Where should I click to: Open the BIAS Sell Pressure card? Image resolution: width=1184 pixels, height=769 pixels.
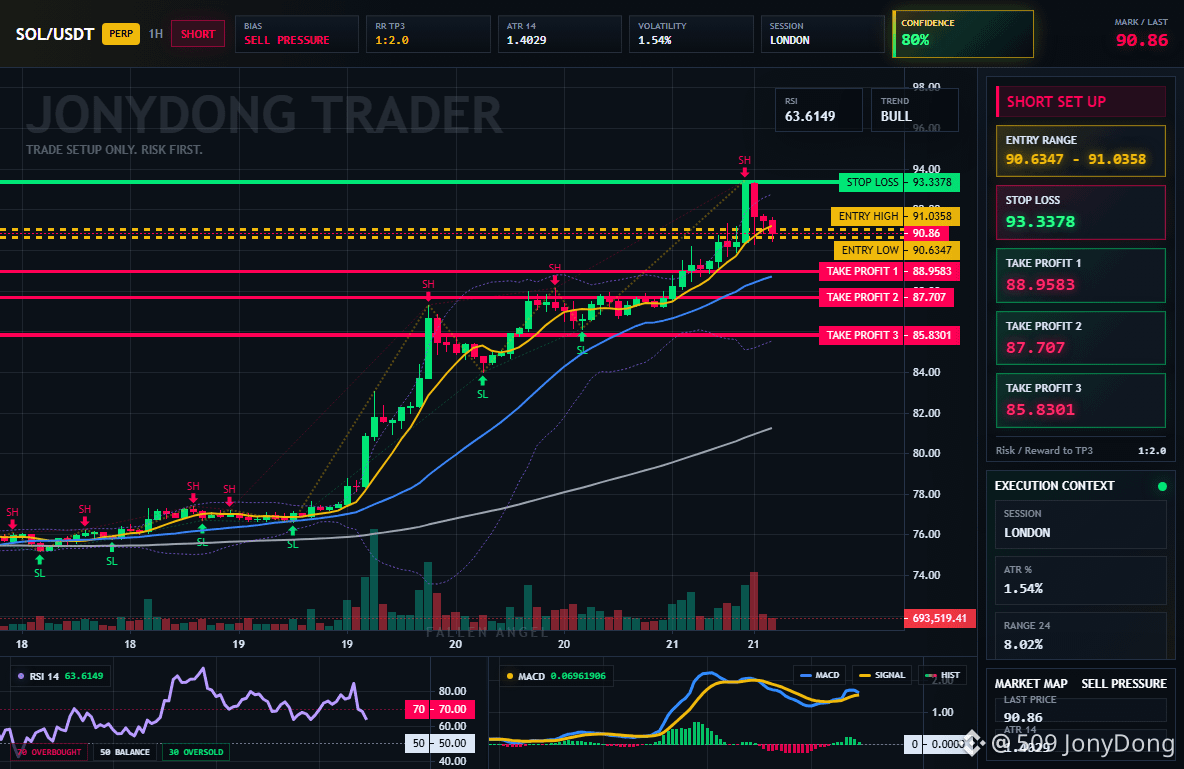297,34
